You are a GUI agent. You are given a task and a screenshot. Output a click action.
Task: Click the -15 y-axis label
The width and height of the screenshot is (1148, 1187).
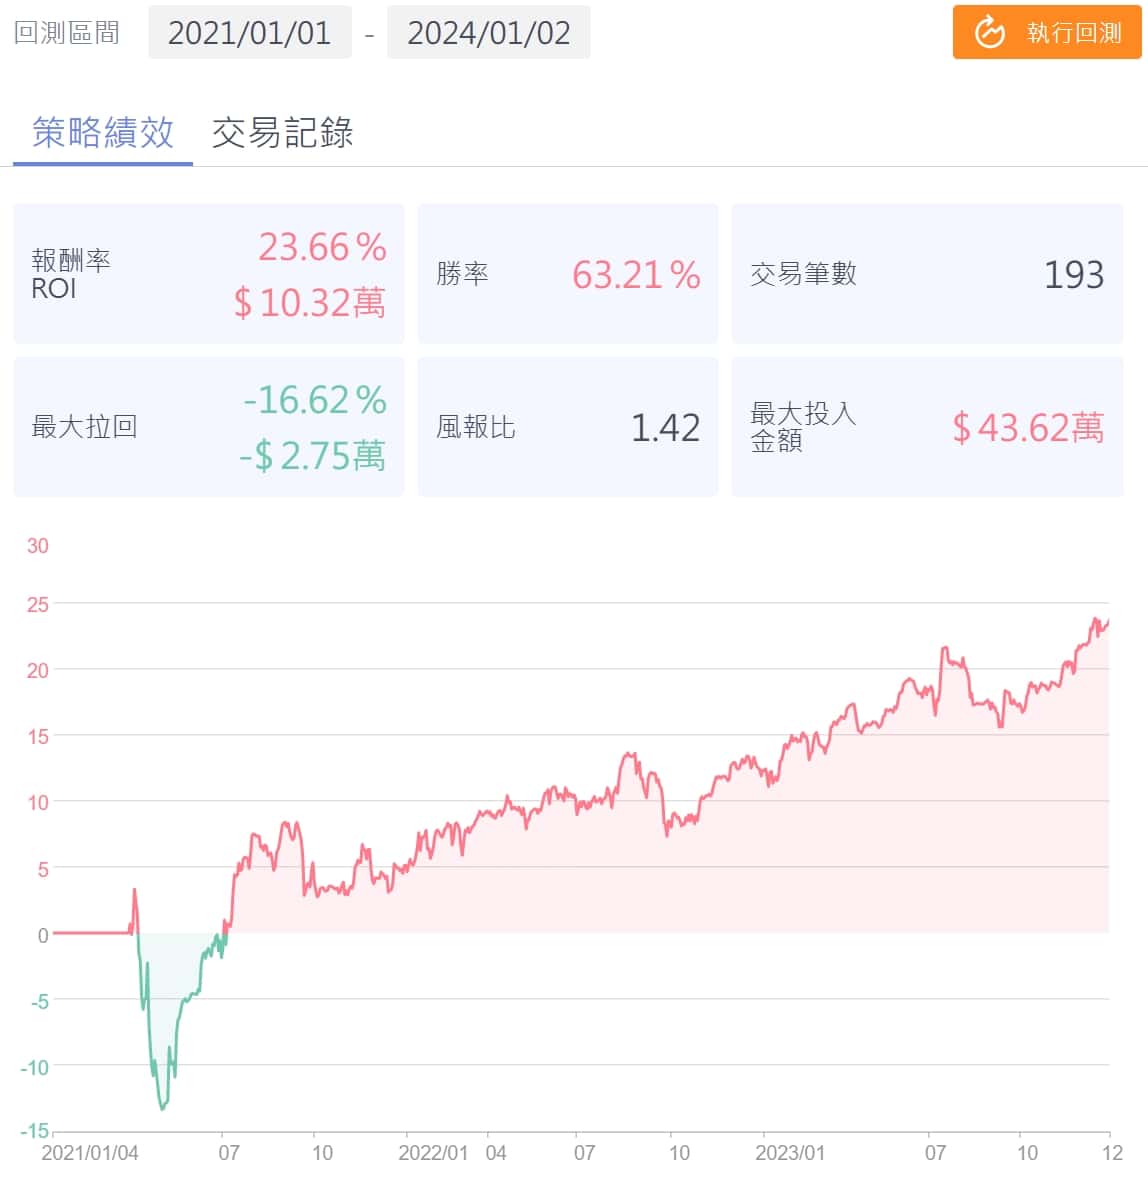pyautogui.click(x=35, y=1131)
